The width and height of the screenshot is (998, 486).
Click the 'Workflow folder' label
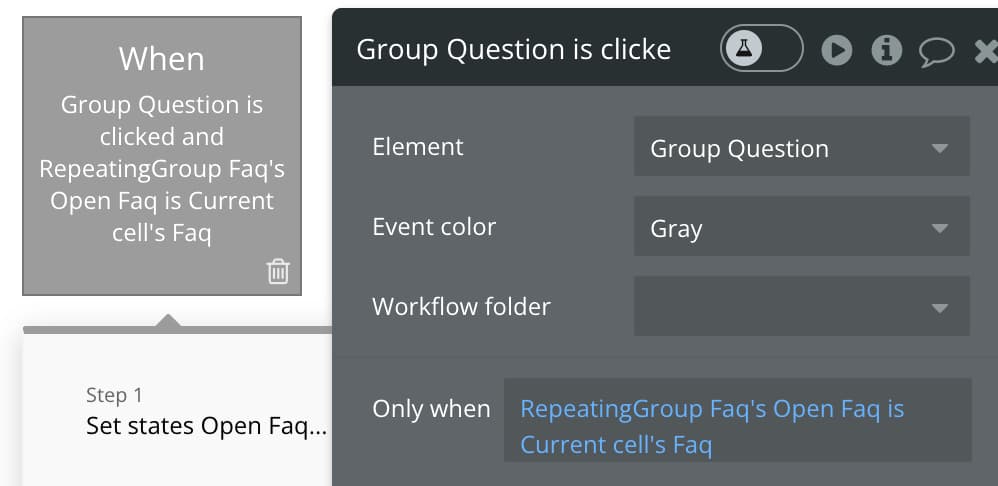click(x=461, y=307)
